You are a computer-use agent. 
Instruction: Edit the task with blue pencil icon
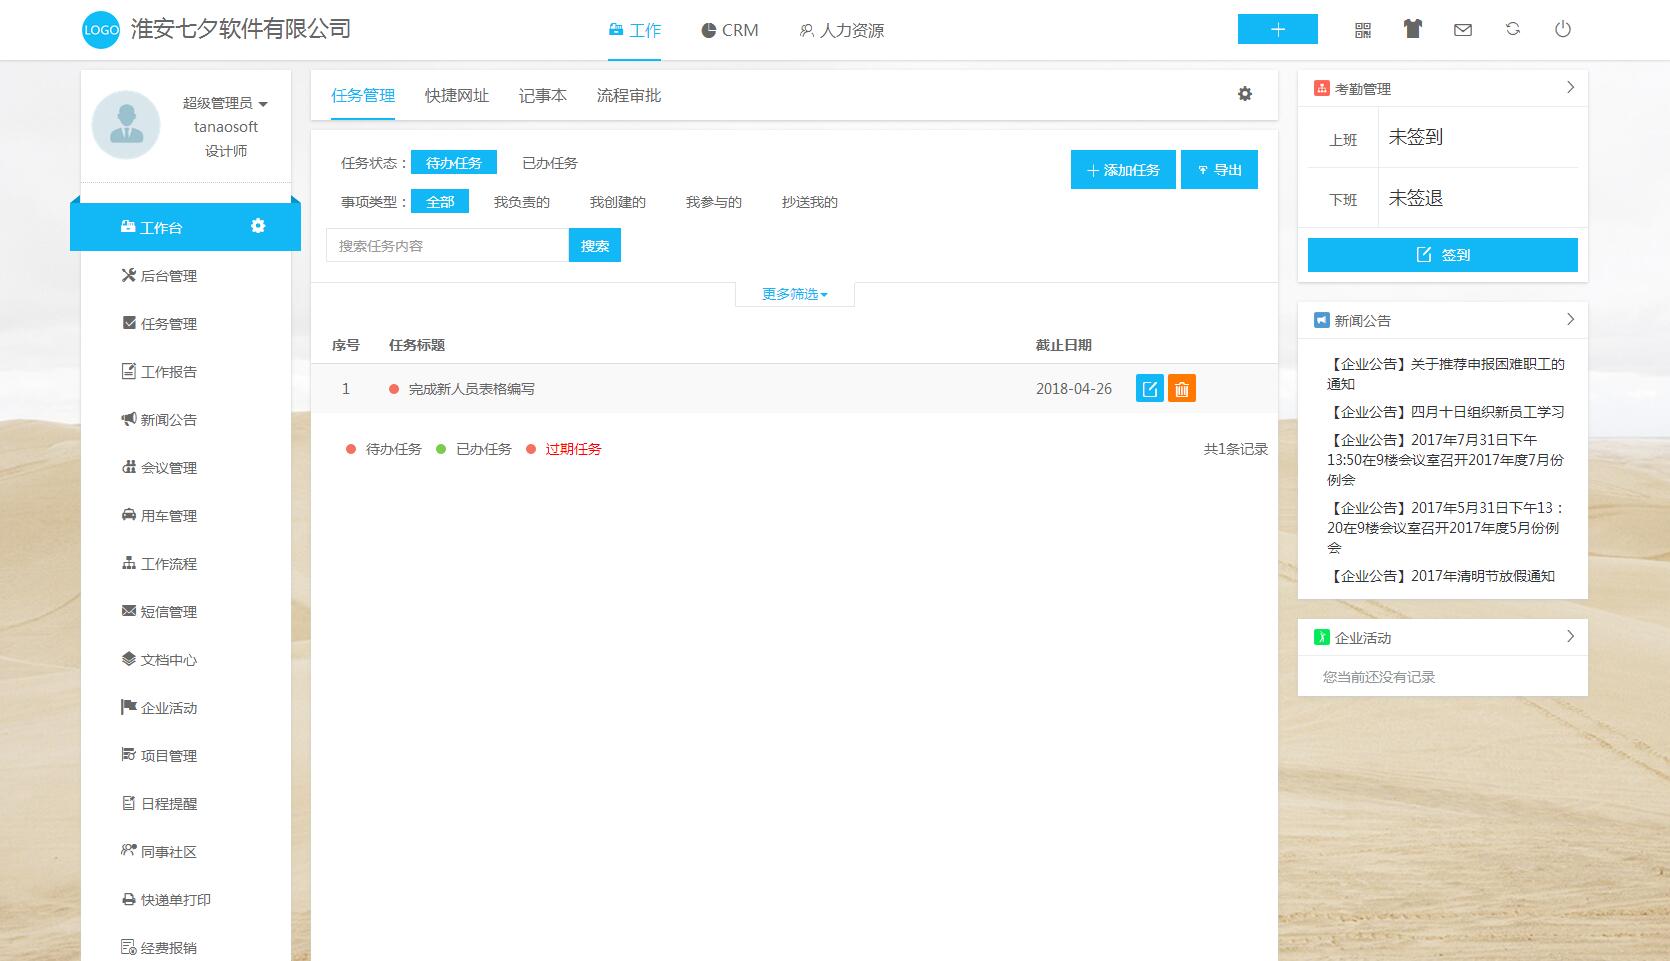pyautogui.click(x=1150, y=389)
